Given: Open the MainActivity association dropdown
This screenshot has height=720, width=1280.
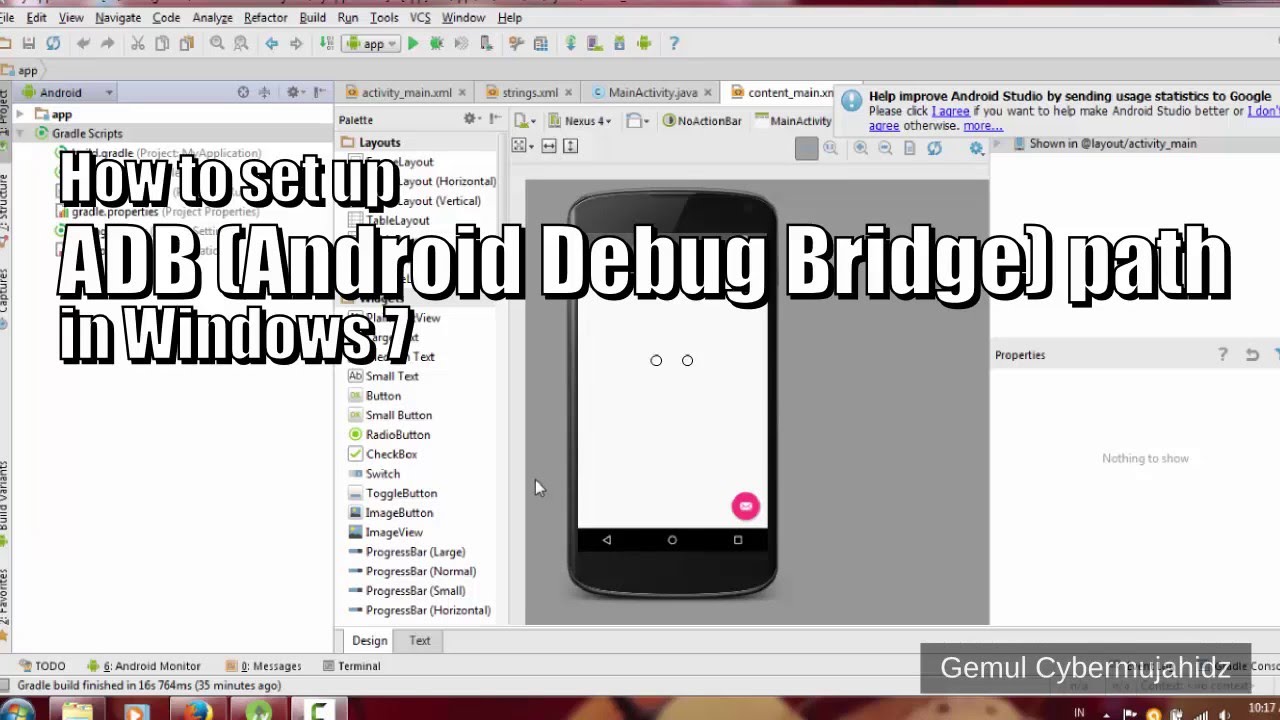Looking at the screenshot, I should [793, 121].
